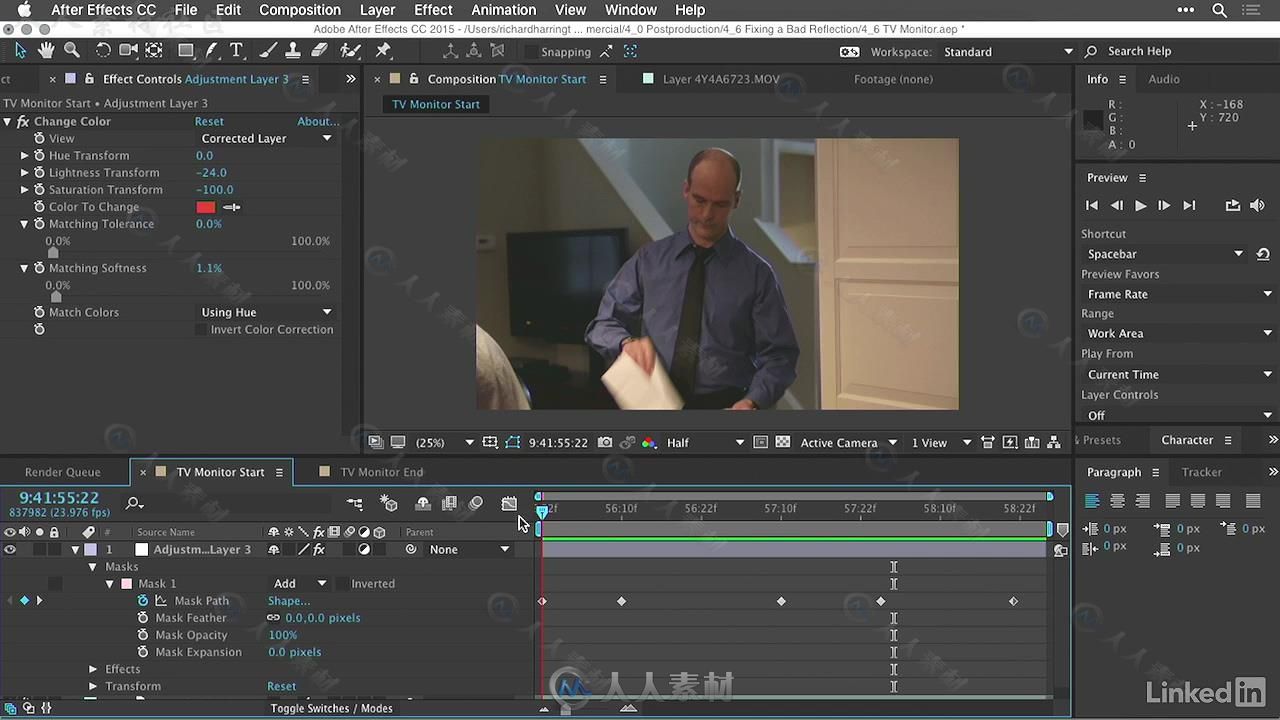The height and width of the screenshot is (720, 1280).
Task: Open timeline layer search field
Action: click(x=135, y=503)
